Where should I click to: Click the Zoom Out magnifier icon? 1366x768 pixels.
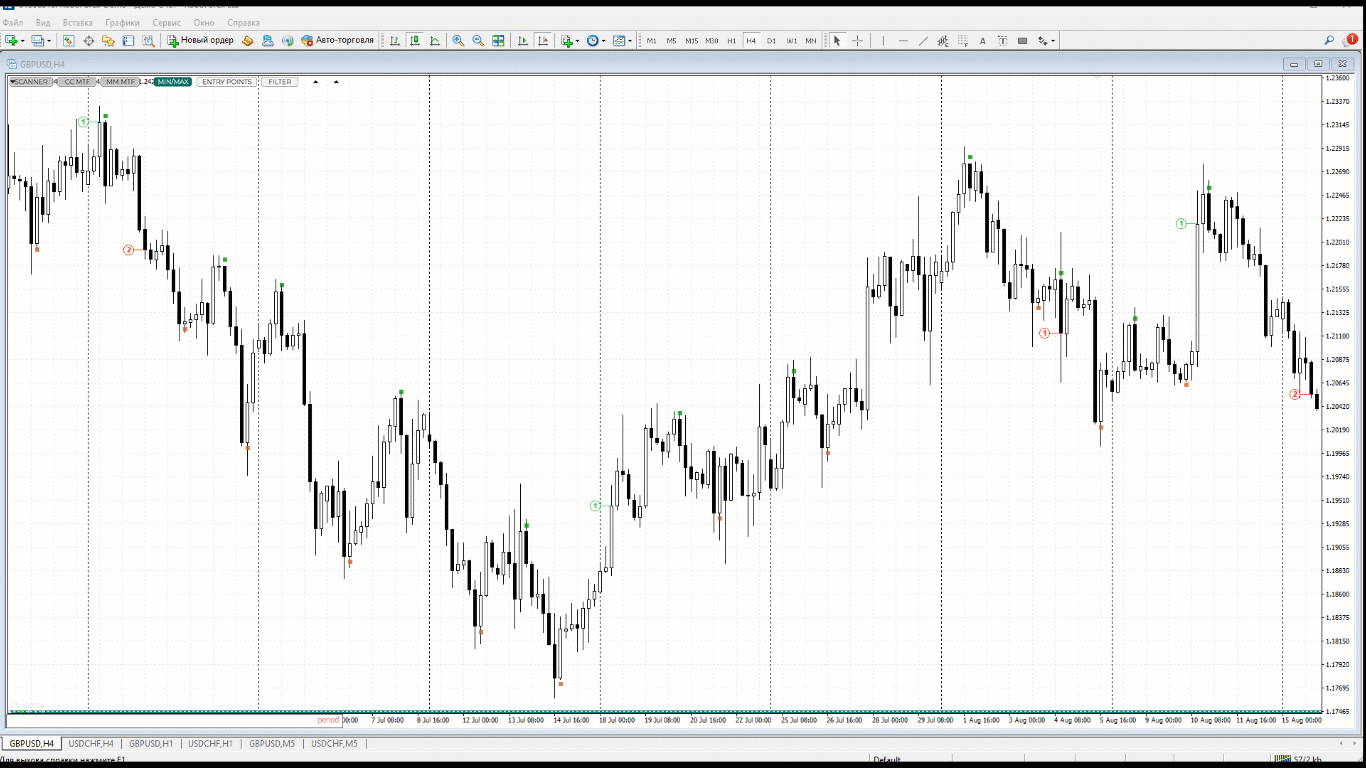click(478, 41)
